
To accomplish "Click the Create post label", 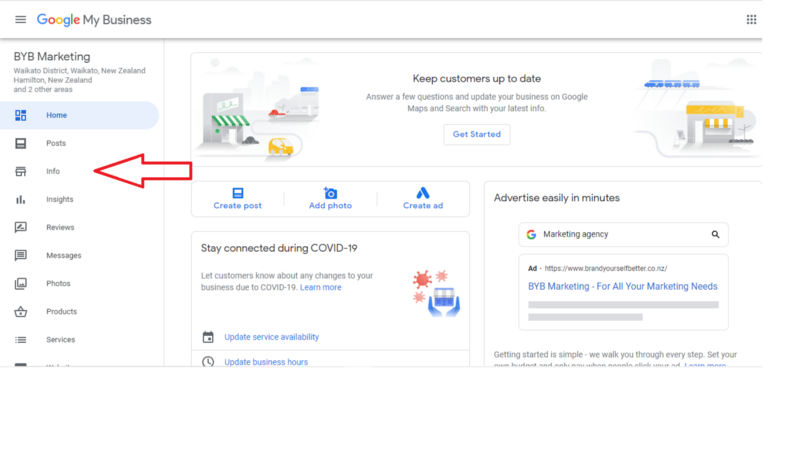I will [x=238, y=206].
